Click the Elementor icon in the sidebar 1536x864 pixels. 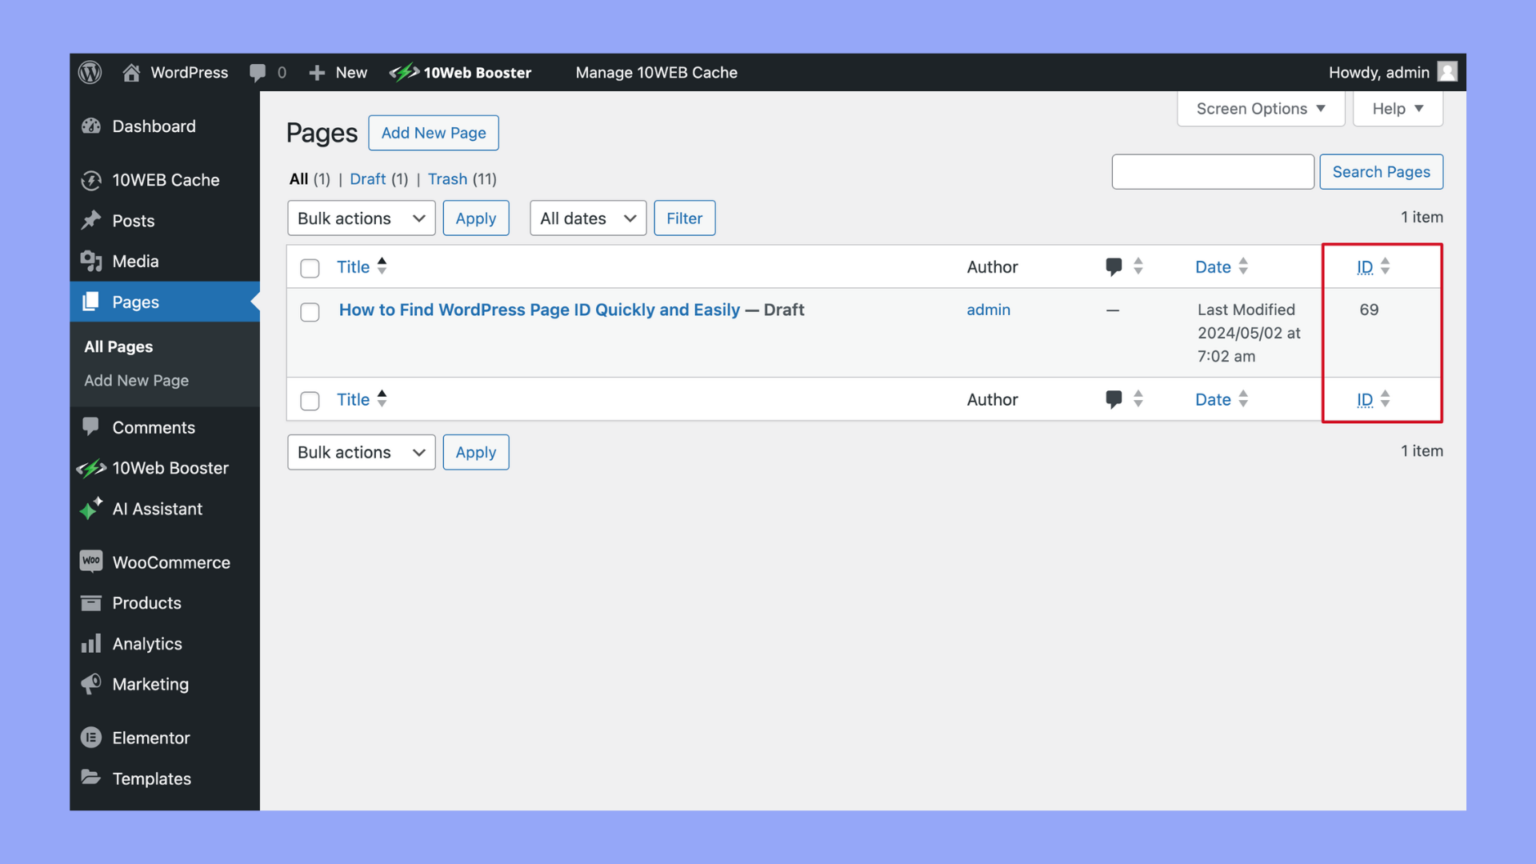[91, 737]
